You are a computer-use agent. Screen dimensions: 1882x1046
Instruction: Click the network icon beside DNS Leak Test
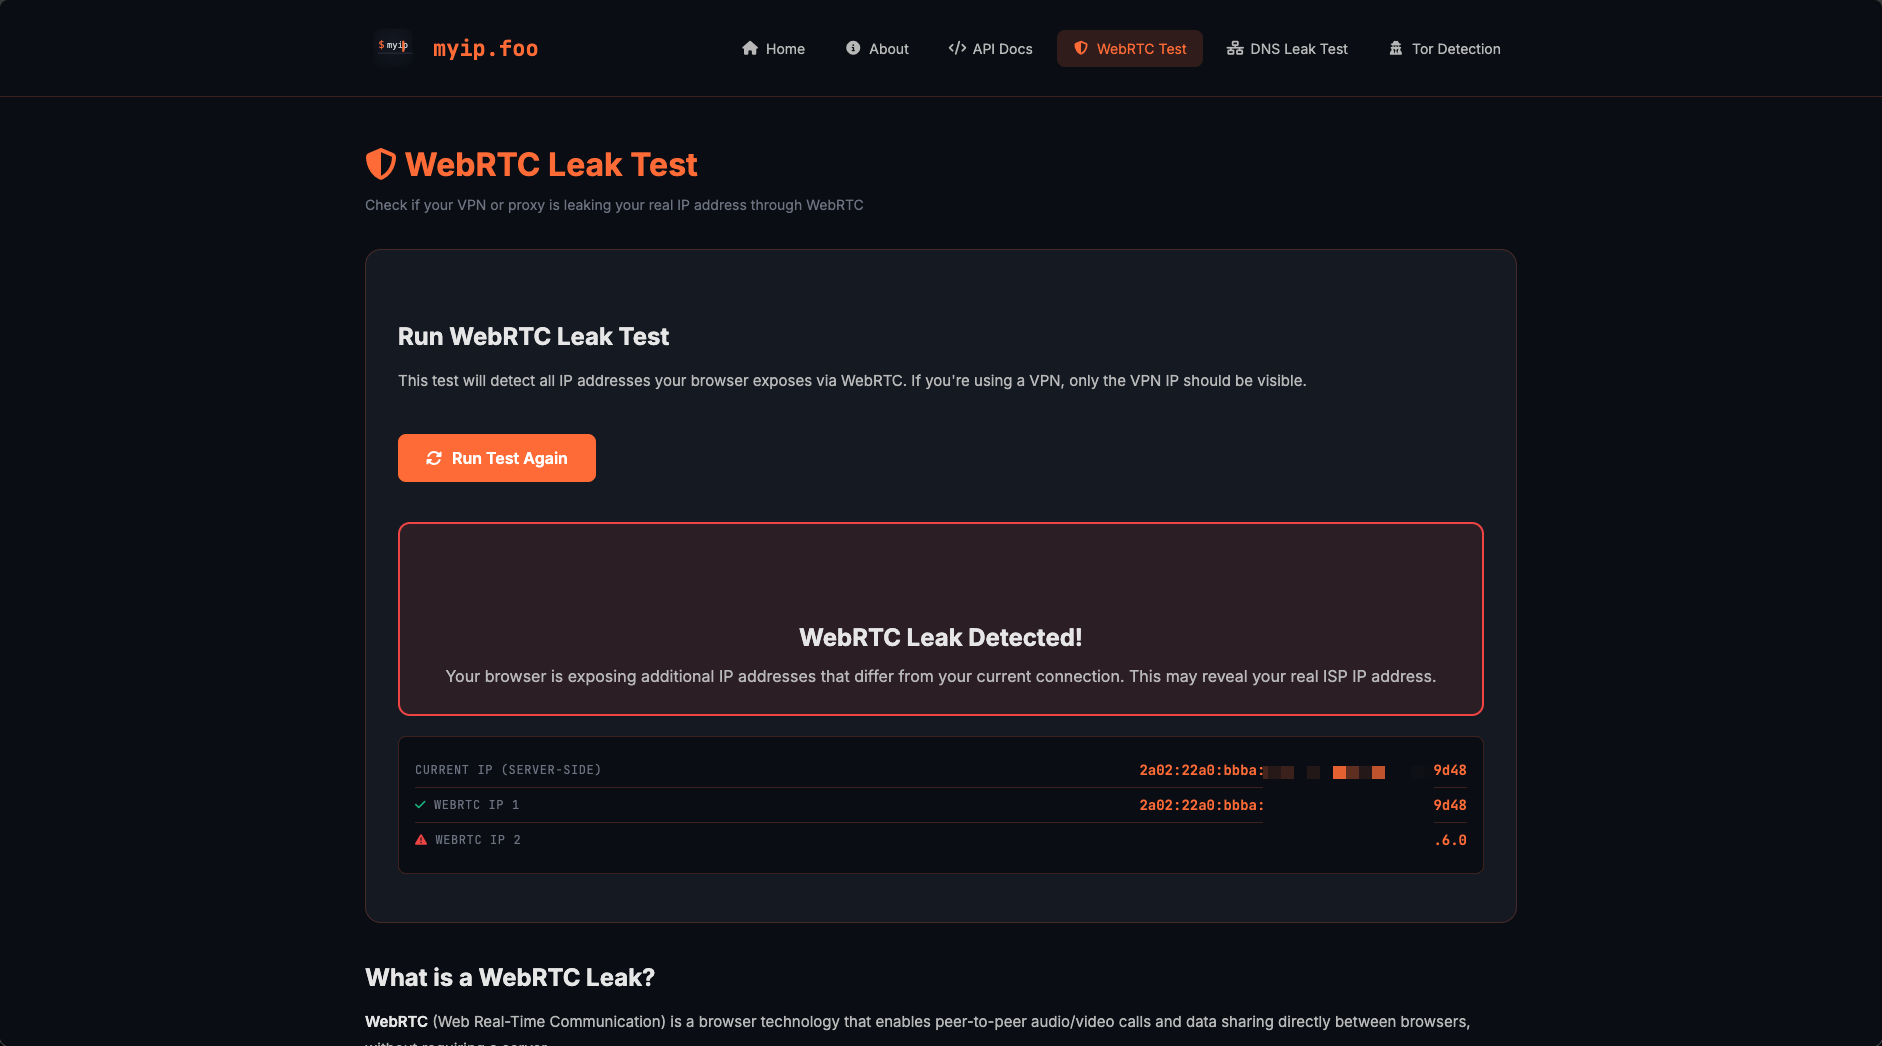point(1235,48)
